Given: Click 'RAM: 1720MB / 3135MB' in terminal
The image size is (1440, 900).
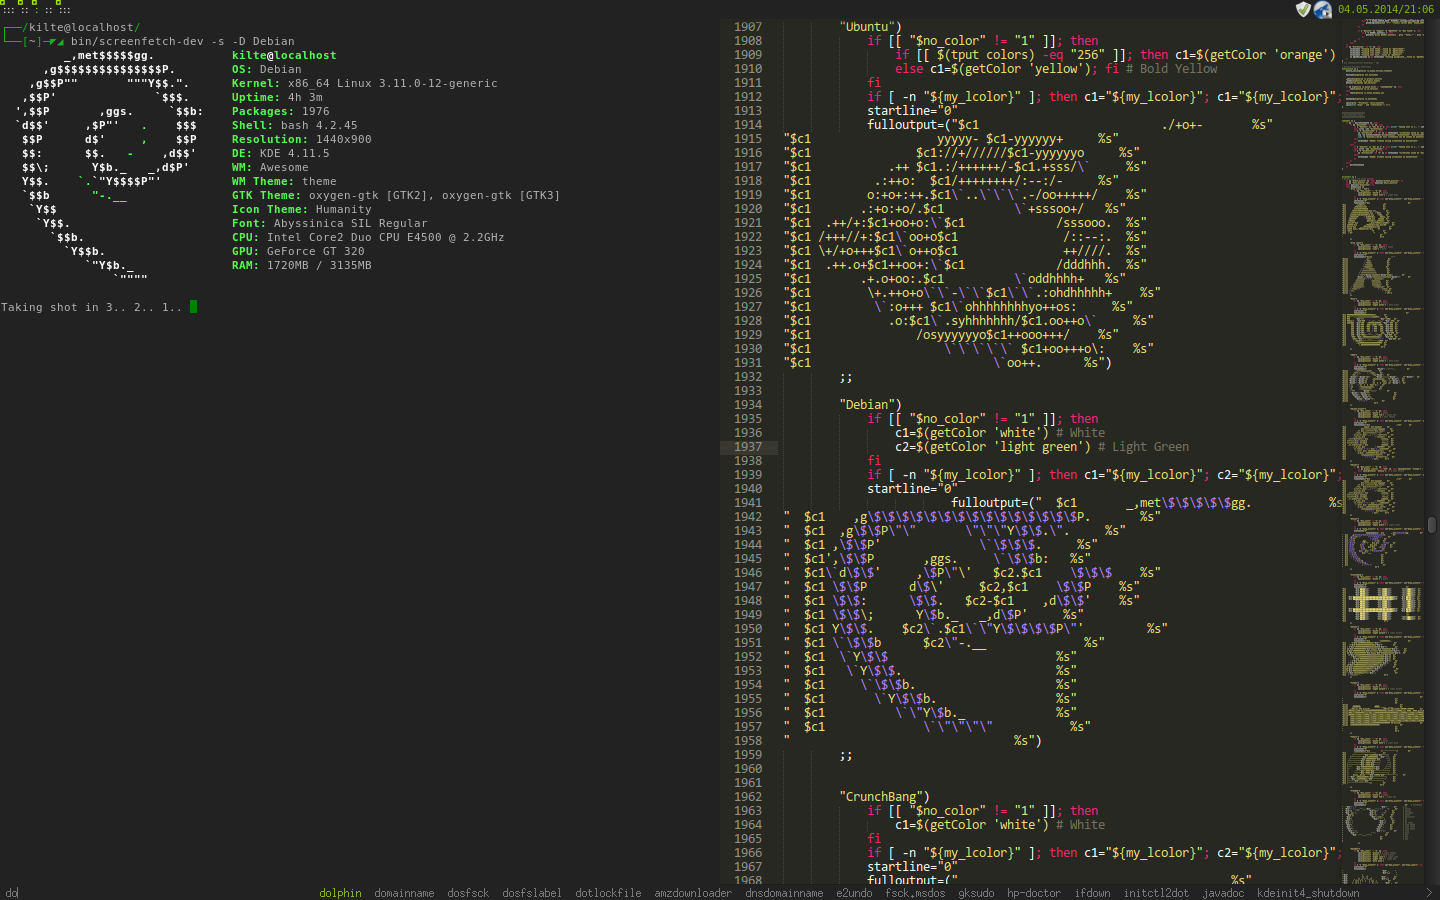Looking at the screenshot, I should pos(301,266).
